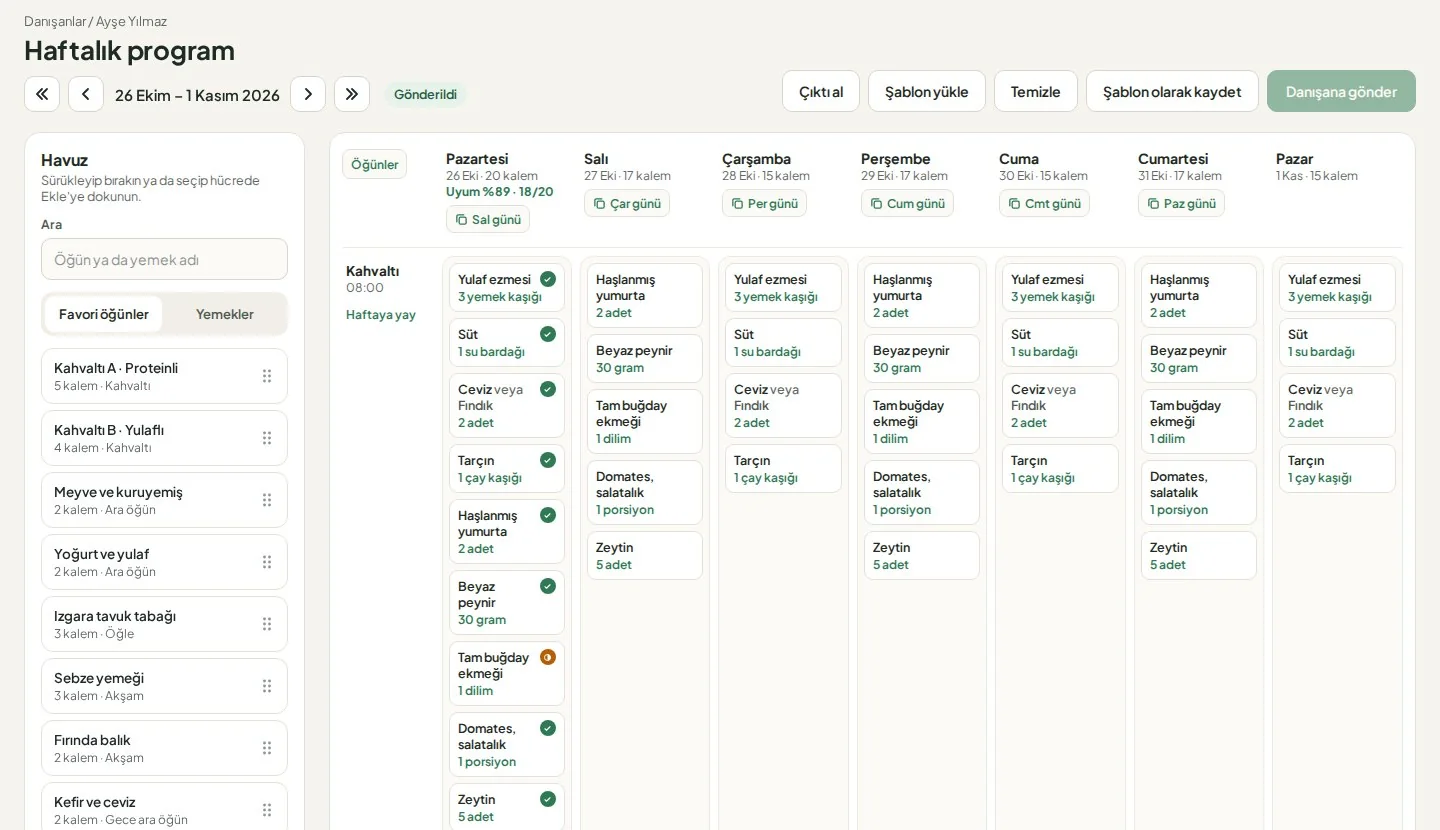
Task: Jump forward with the double-right arrow button
Action: (352, 94)
